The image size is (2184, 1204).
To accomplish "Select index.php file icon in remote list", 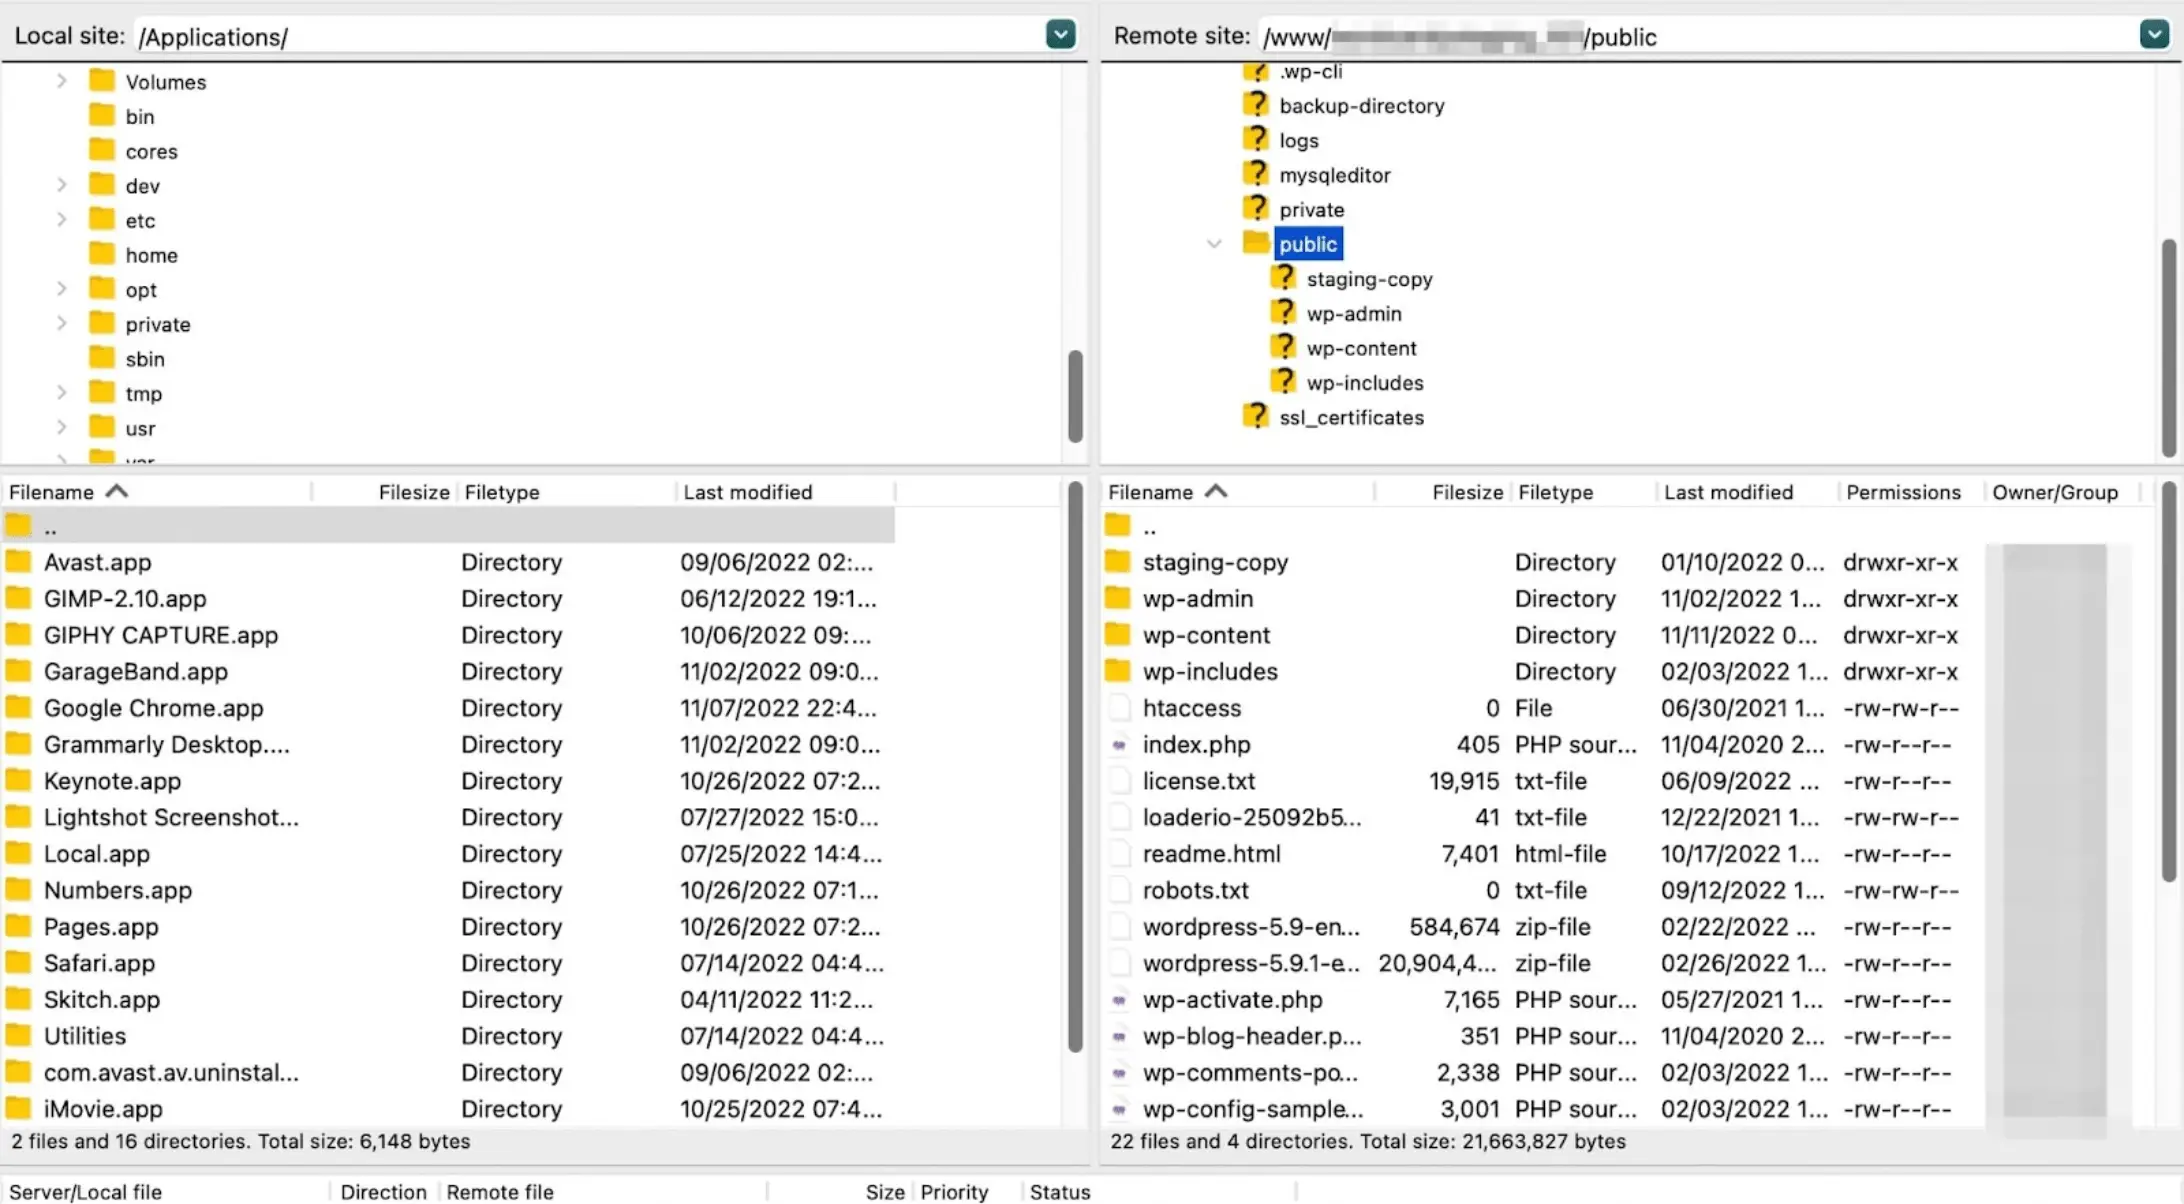I will click(x=1119, y=744).
